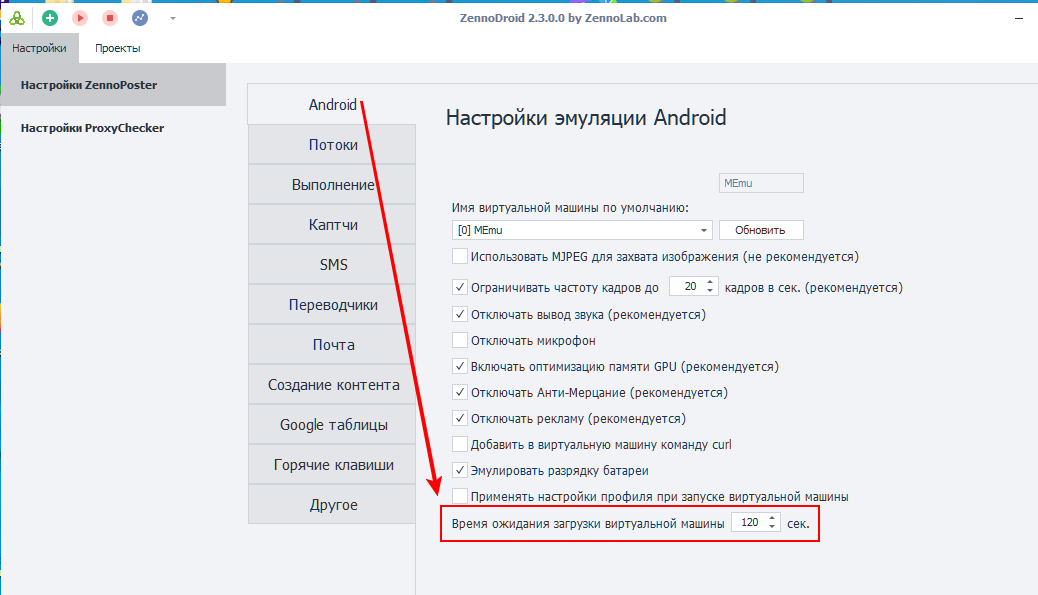
Task: Enable applying profile settings on VM launch
Action: [x=459, y=496]
